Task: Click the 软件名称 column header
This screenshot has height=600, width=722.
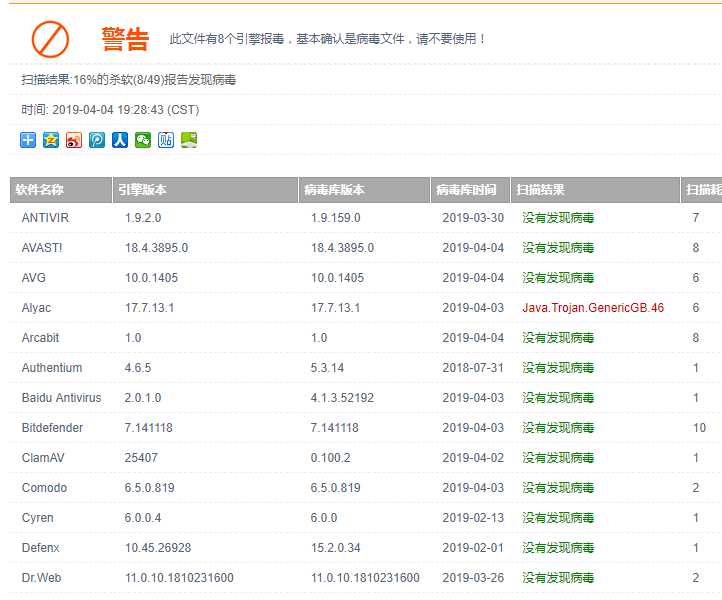Action: click(x=61, y=190)
